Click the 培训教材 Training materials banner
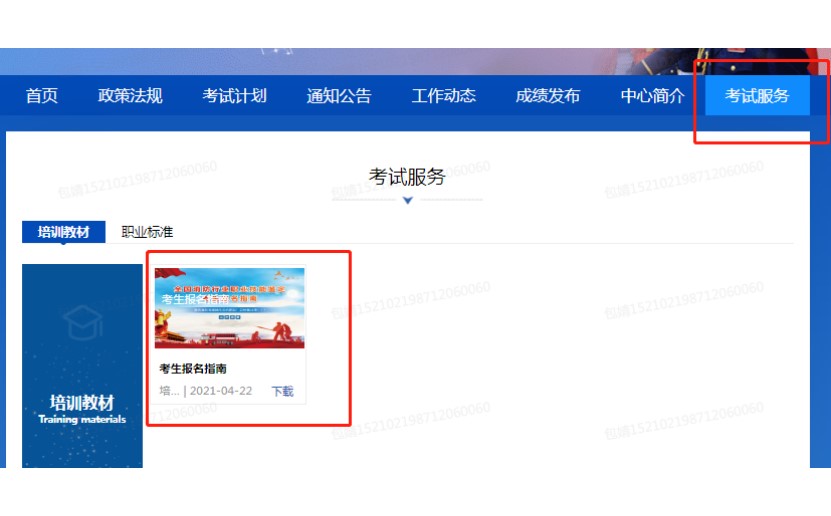The width and height of the screenshot is (831, 516). point(82,366)
